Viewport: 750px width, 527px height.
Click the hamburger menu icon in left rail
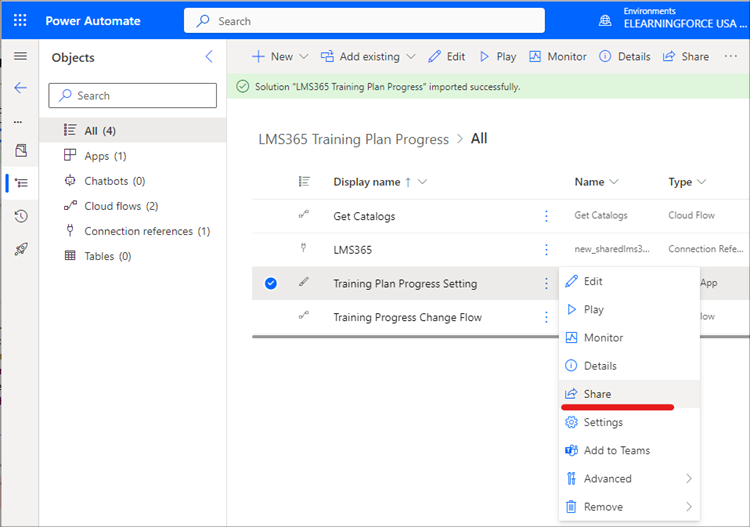20,56
